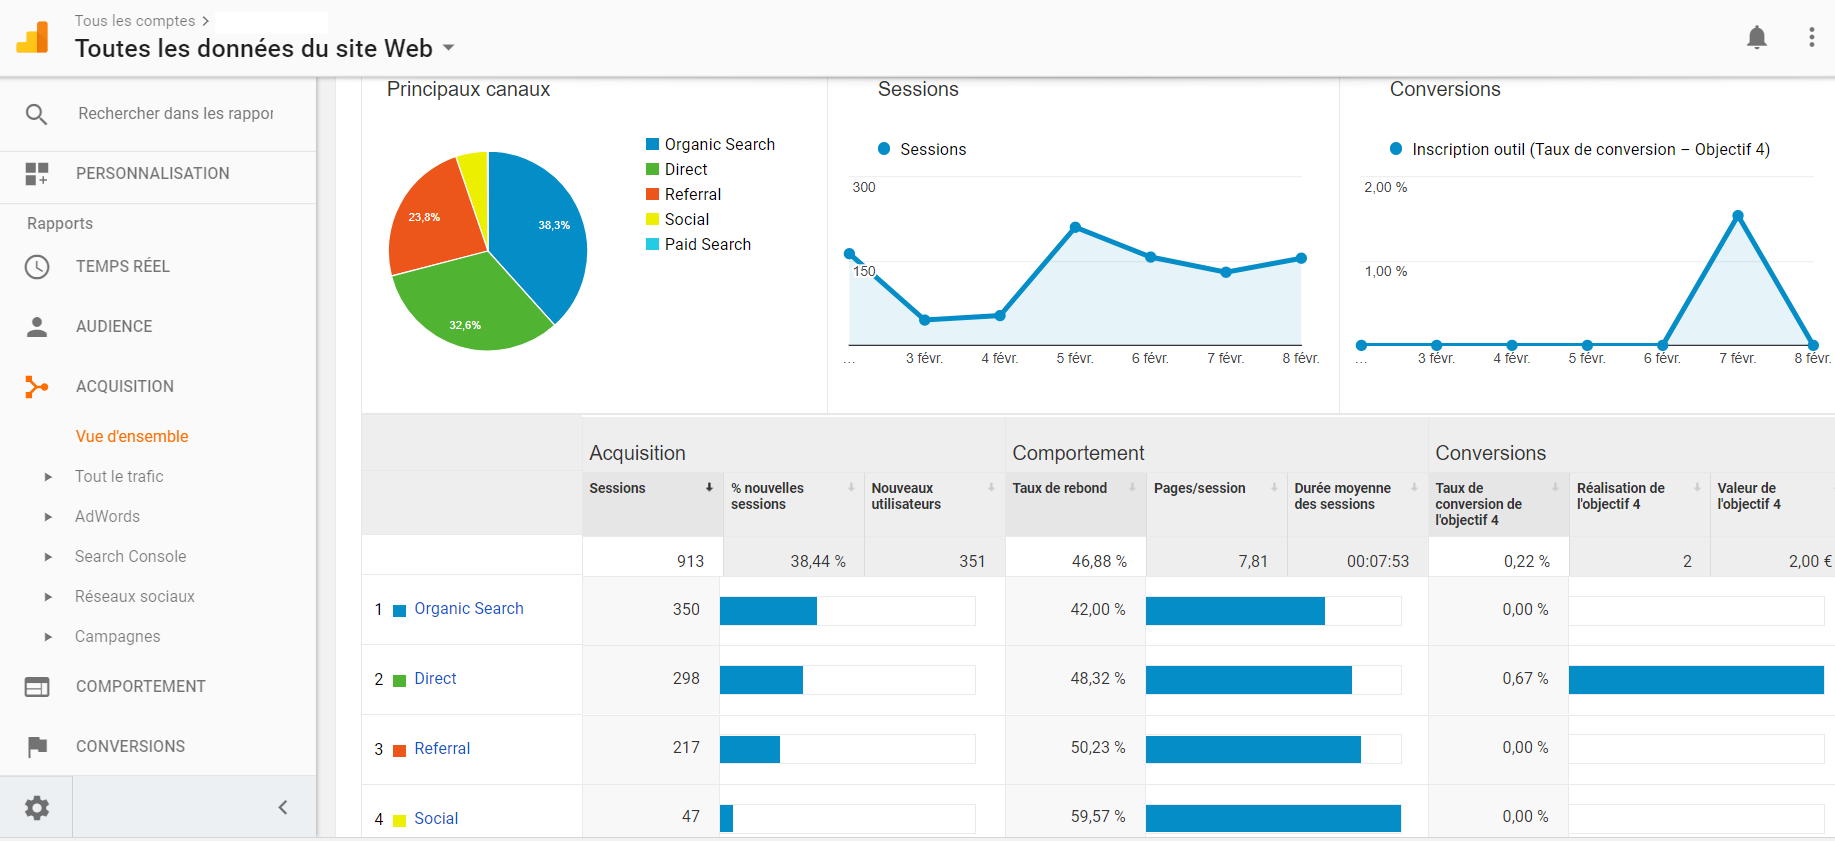1835x841 pixels.
Task: Focus the Rechercher dans les rapports field
Action: tap(176, 114)
